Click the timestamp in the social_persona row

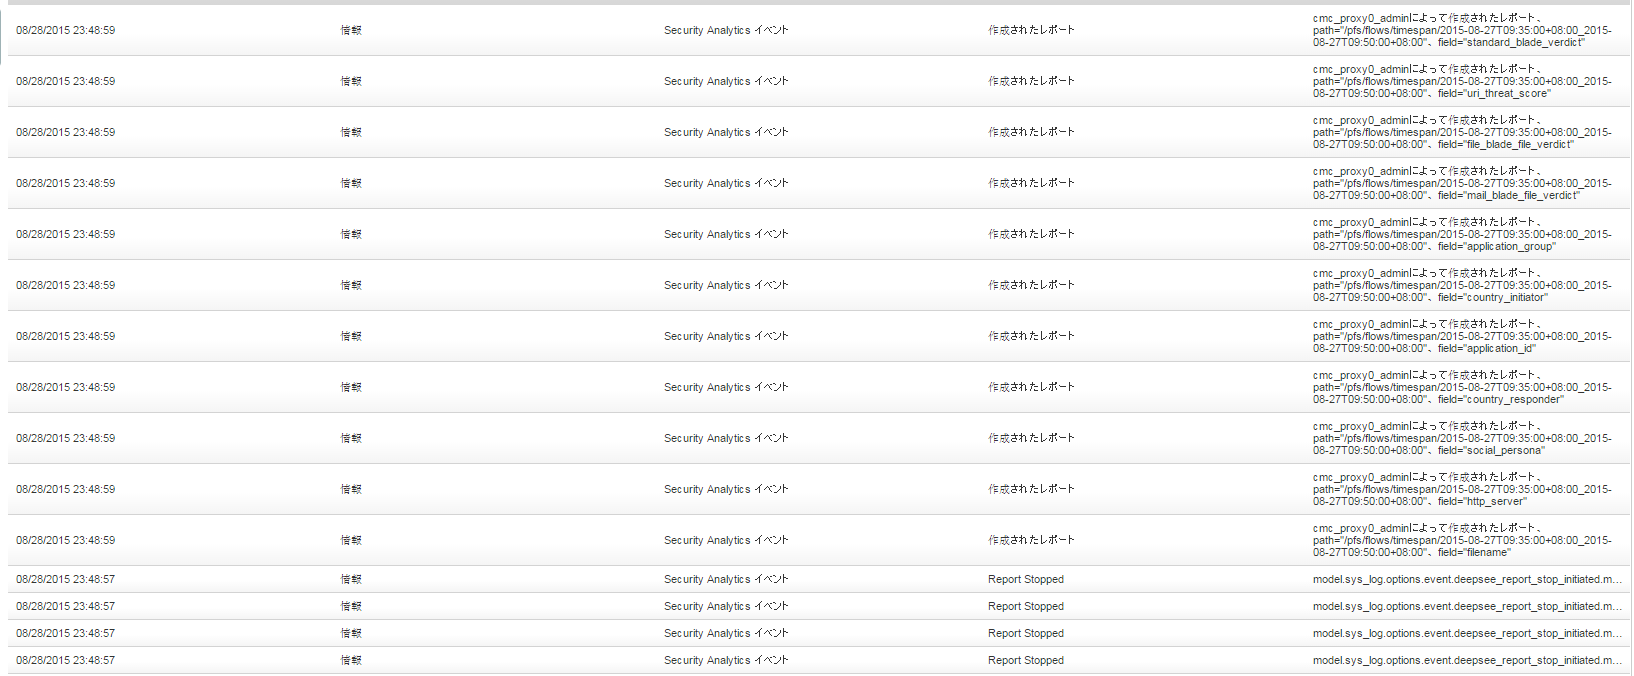click(x=65, y=438)
